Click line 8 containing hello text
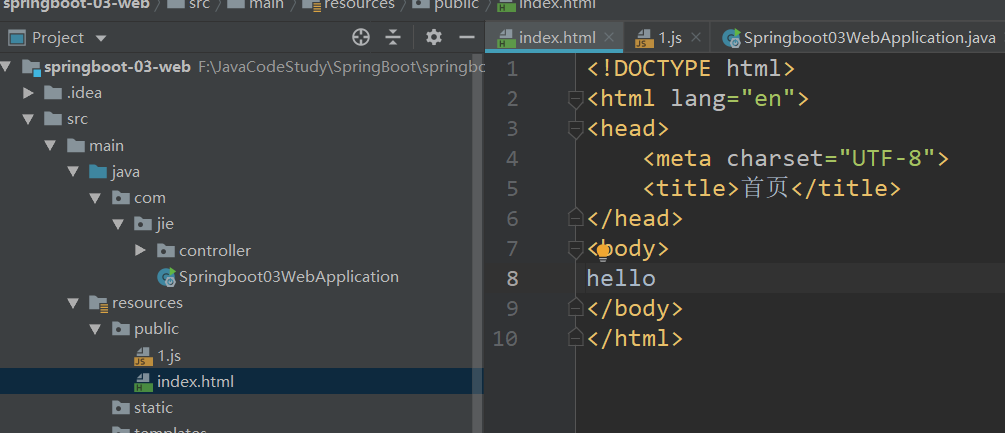Screen dimensions: 1005x433 pos(621,279)
